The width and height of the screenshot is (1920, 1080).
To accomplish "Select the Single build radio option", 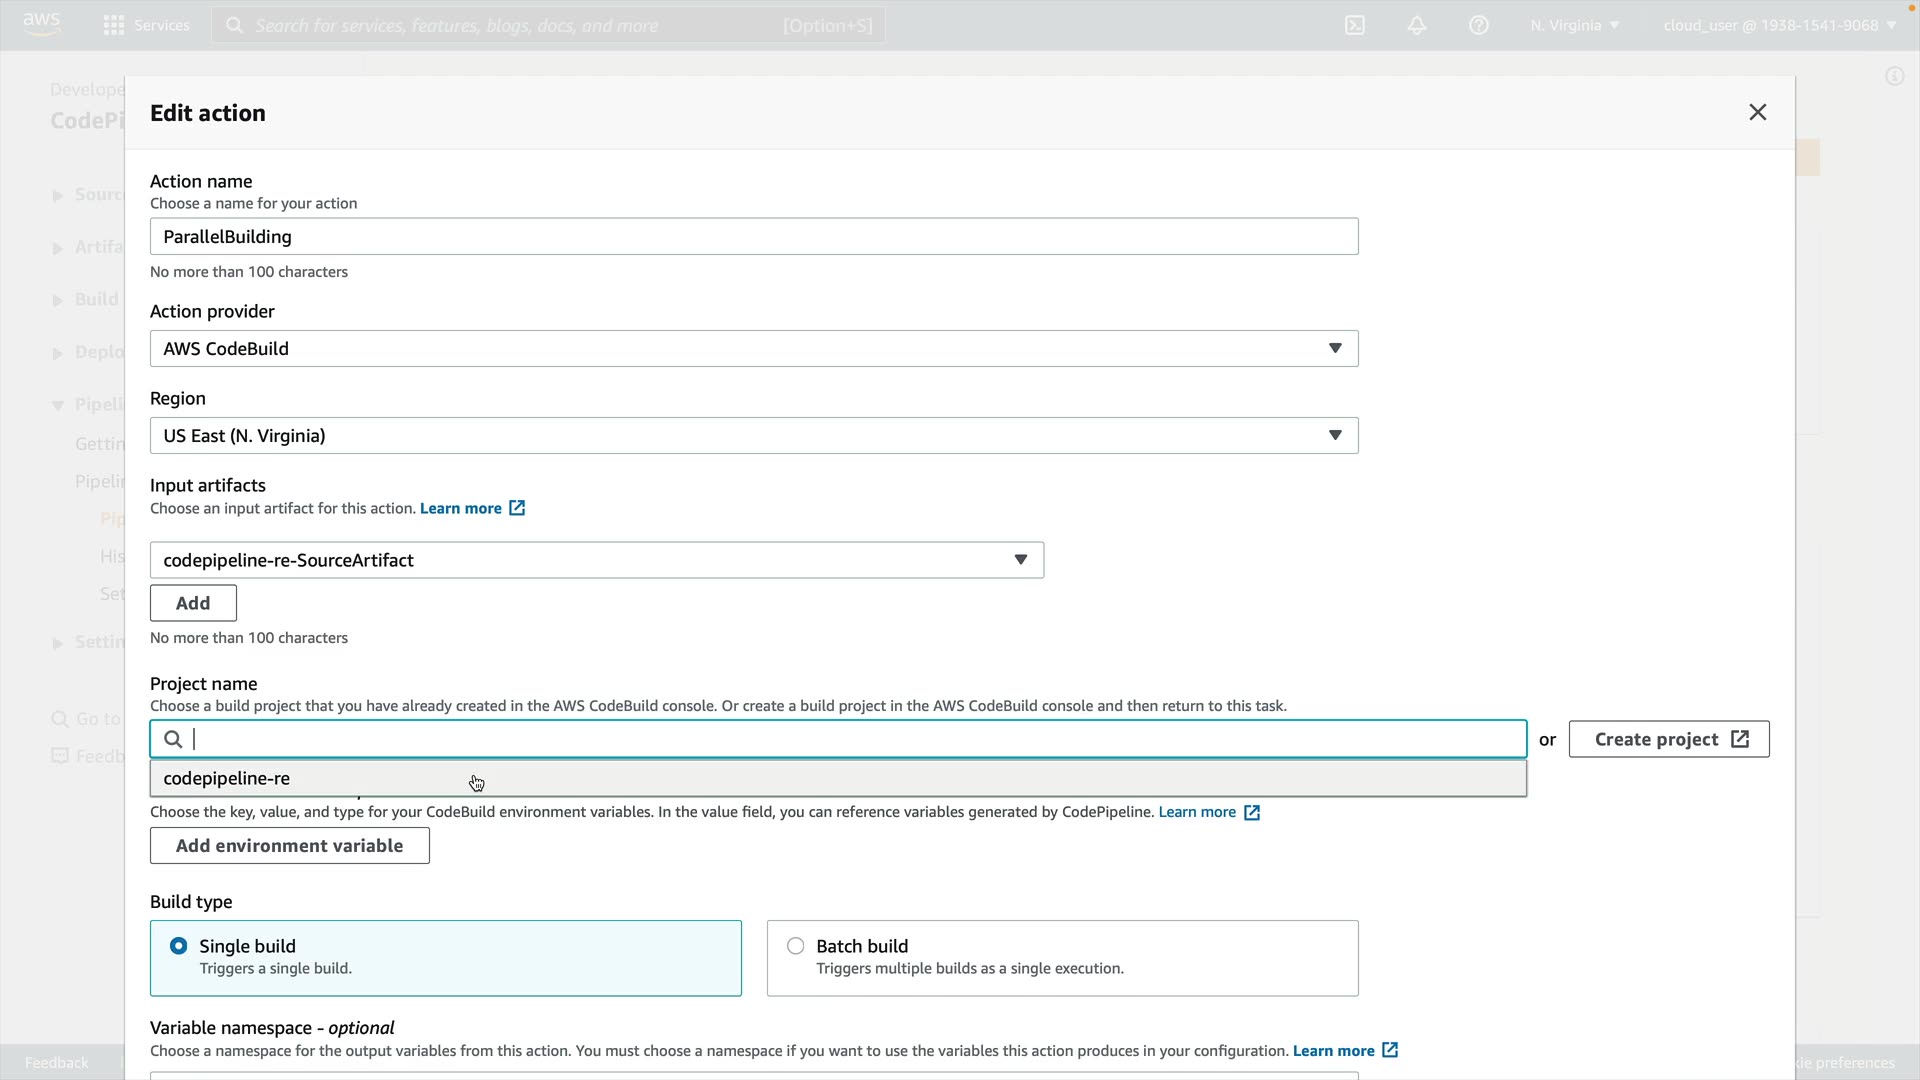I will point(179,946).
